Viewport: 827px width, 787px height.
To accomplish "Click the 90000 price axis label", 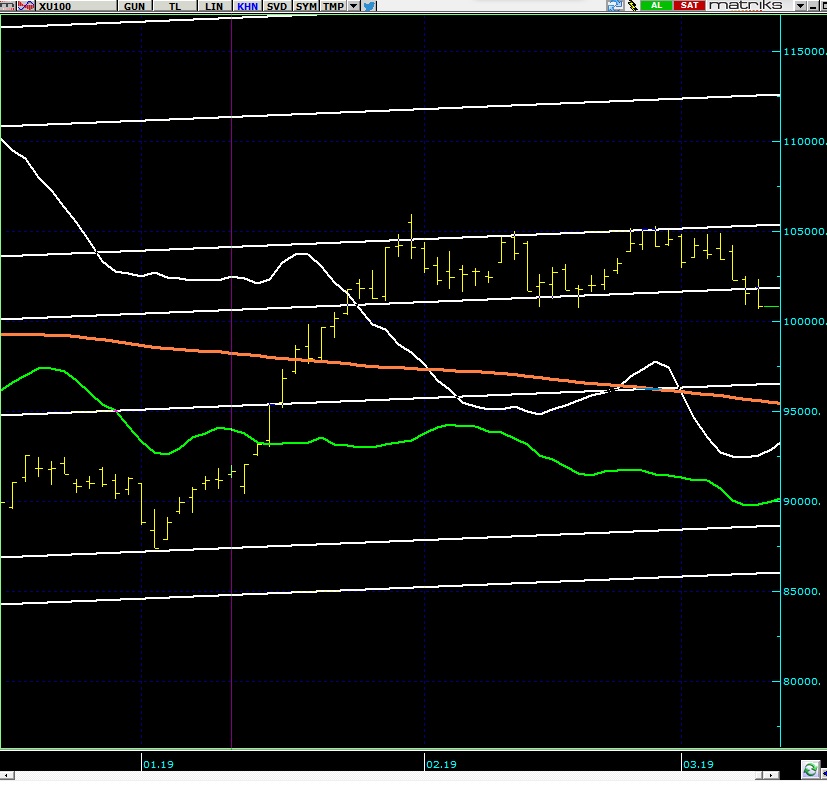I will tap(802, 502).
